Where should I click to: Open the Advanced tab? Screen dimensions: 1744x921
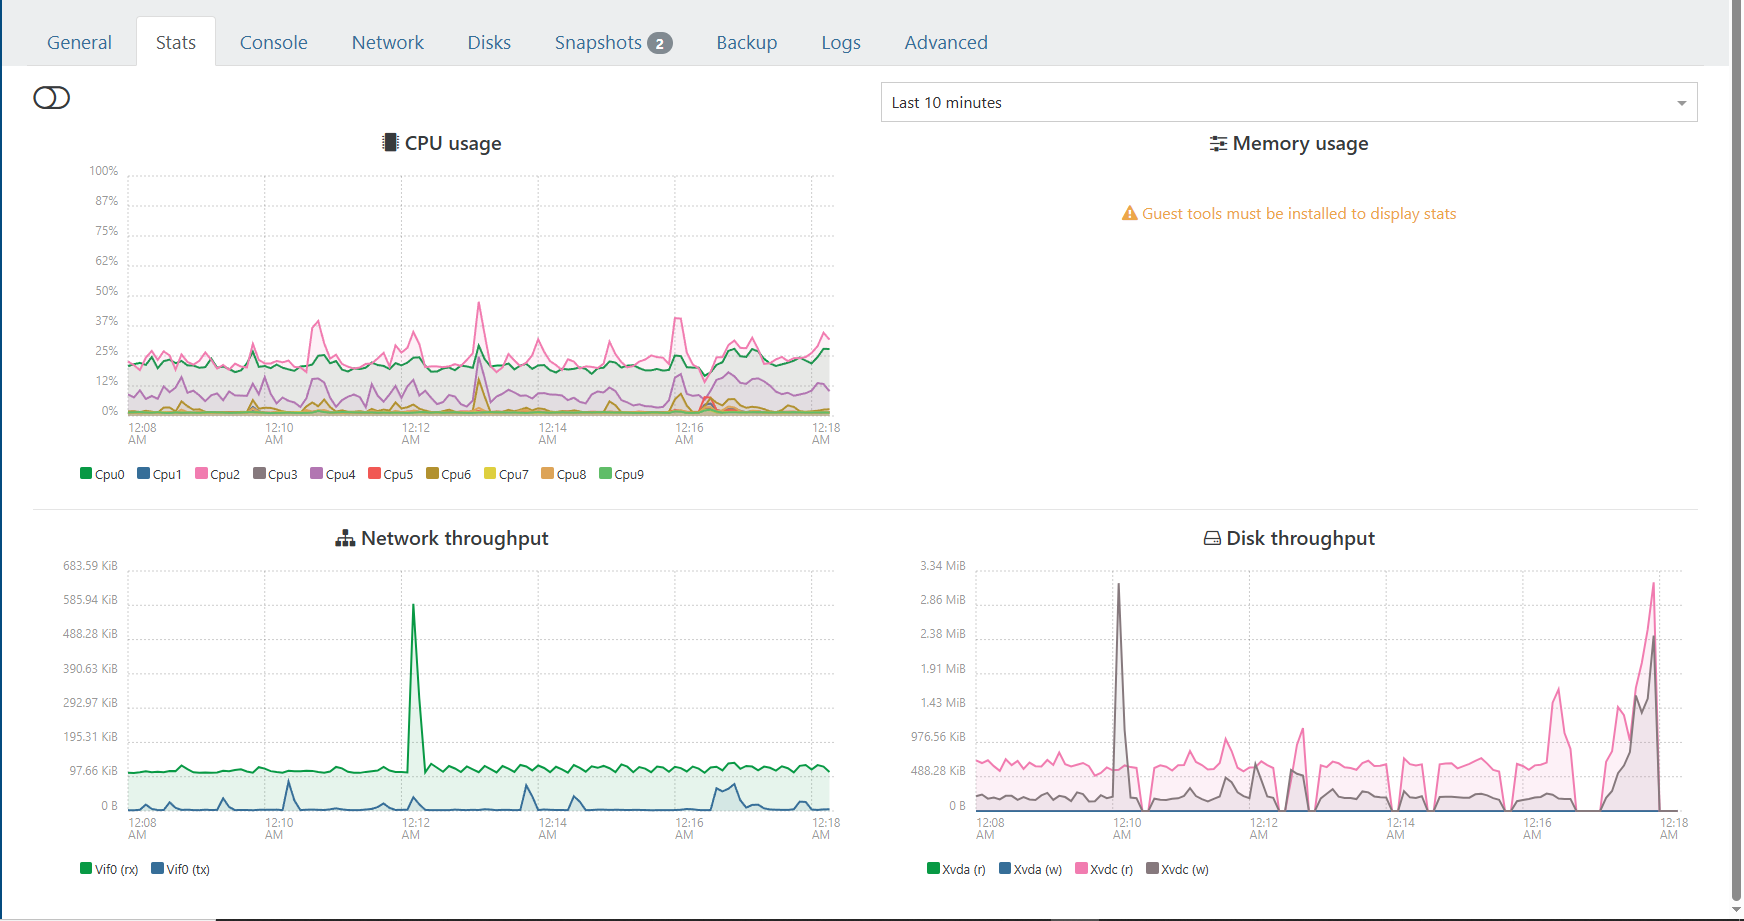click(x=945, y=42)
